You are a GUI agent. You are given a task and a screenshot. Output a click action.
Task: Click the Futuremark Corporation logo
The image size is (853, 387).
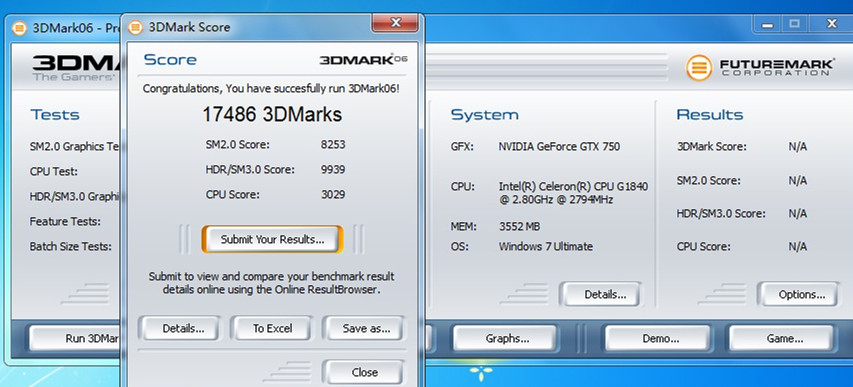coord(759,68)
